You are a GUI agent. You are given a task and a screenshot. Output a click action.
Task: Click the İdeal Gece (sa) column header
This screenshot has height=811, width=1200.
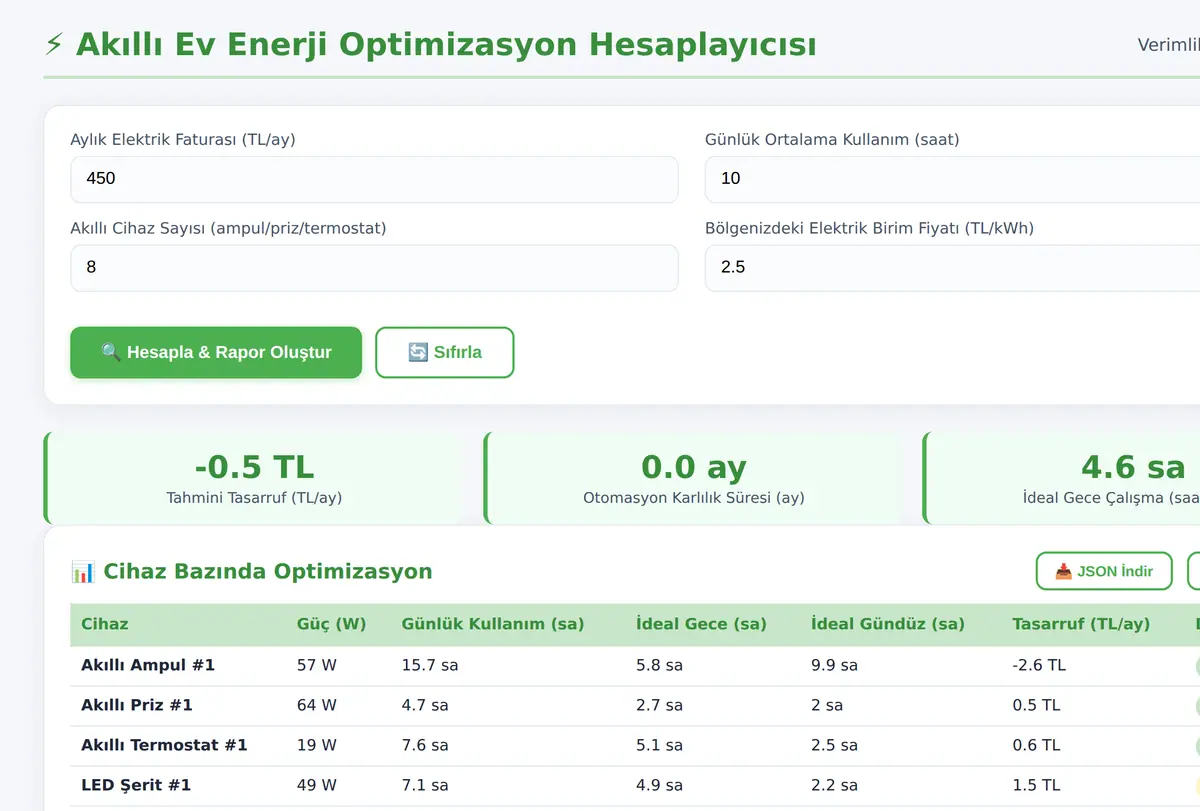pyautogui.click(x=701, y=624)
